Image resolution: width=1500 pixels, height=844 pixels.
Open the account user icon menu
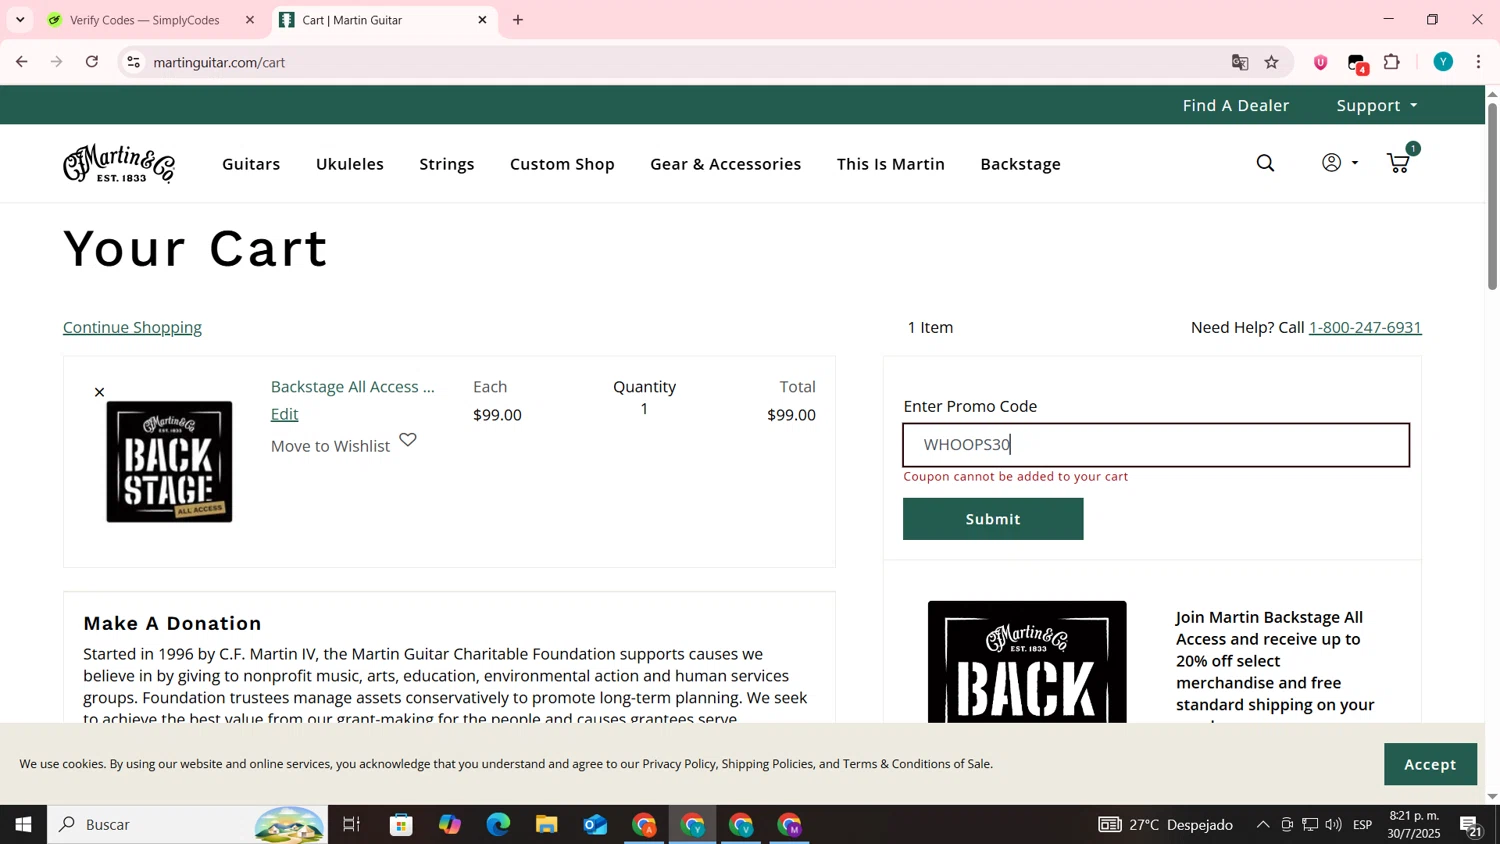1339,163
